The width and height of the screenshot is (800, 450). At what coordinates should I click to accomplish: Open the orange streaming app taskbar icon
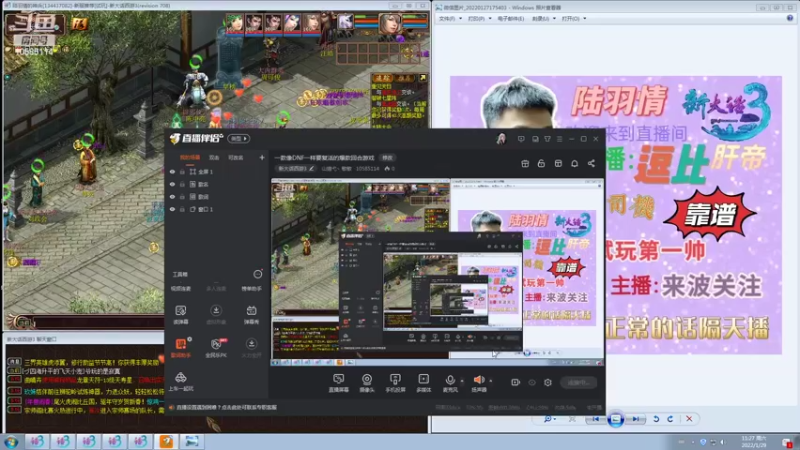166,441
